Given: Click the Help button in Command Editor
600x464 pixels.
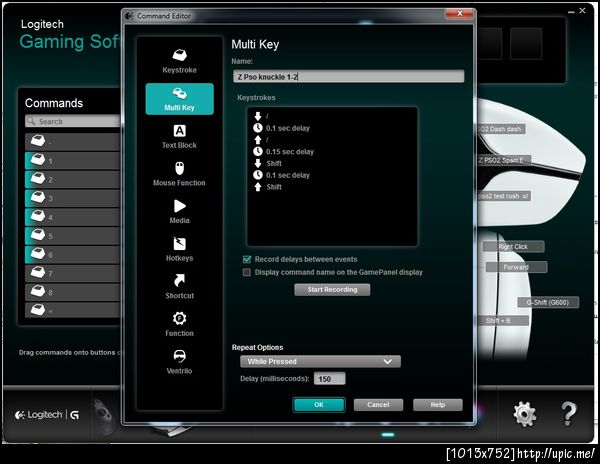Looking at the screenshot, I should tap(437, 405).
